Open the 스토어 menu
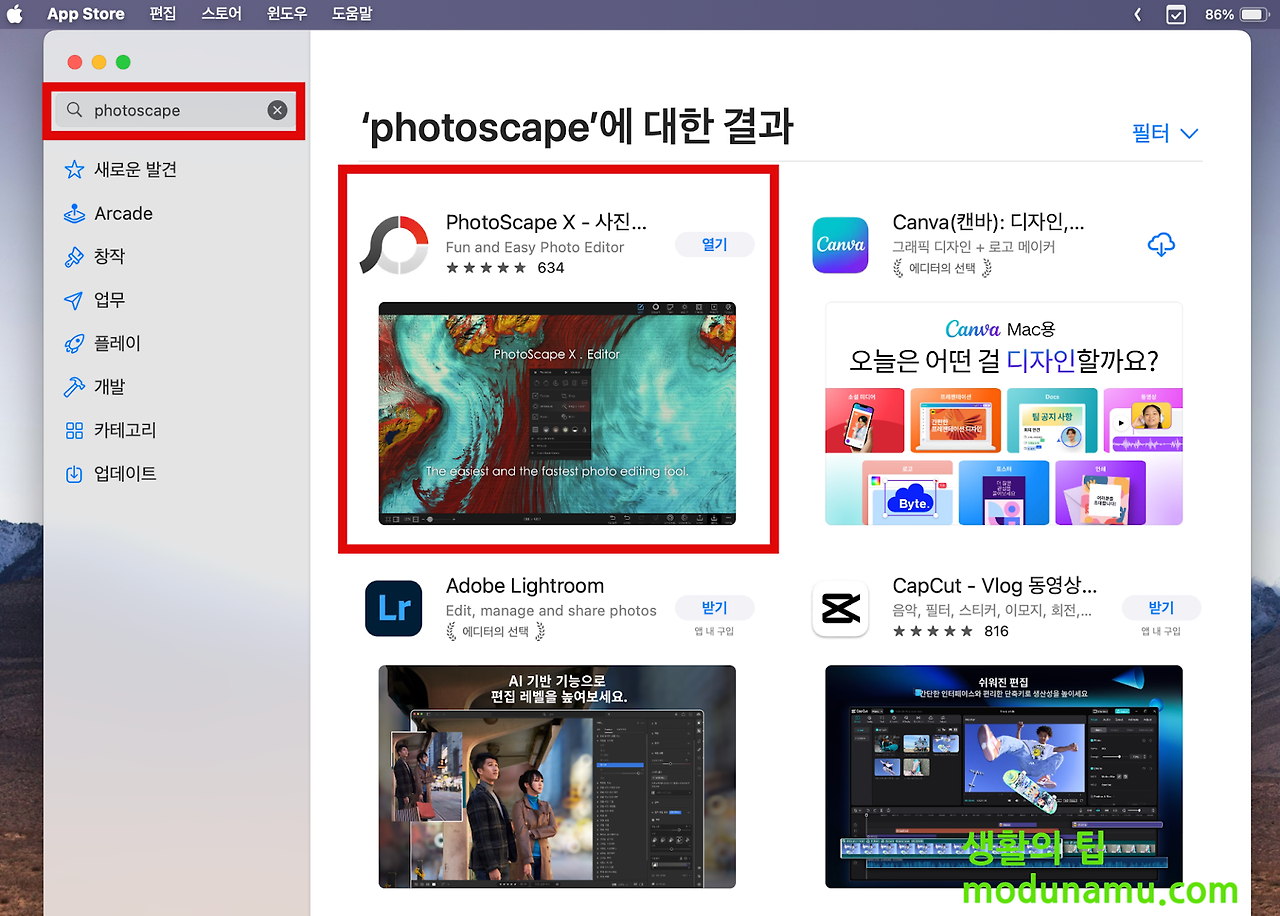Image resolution: width=1280 pixels, height=916 pixels. (221, 14)
